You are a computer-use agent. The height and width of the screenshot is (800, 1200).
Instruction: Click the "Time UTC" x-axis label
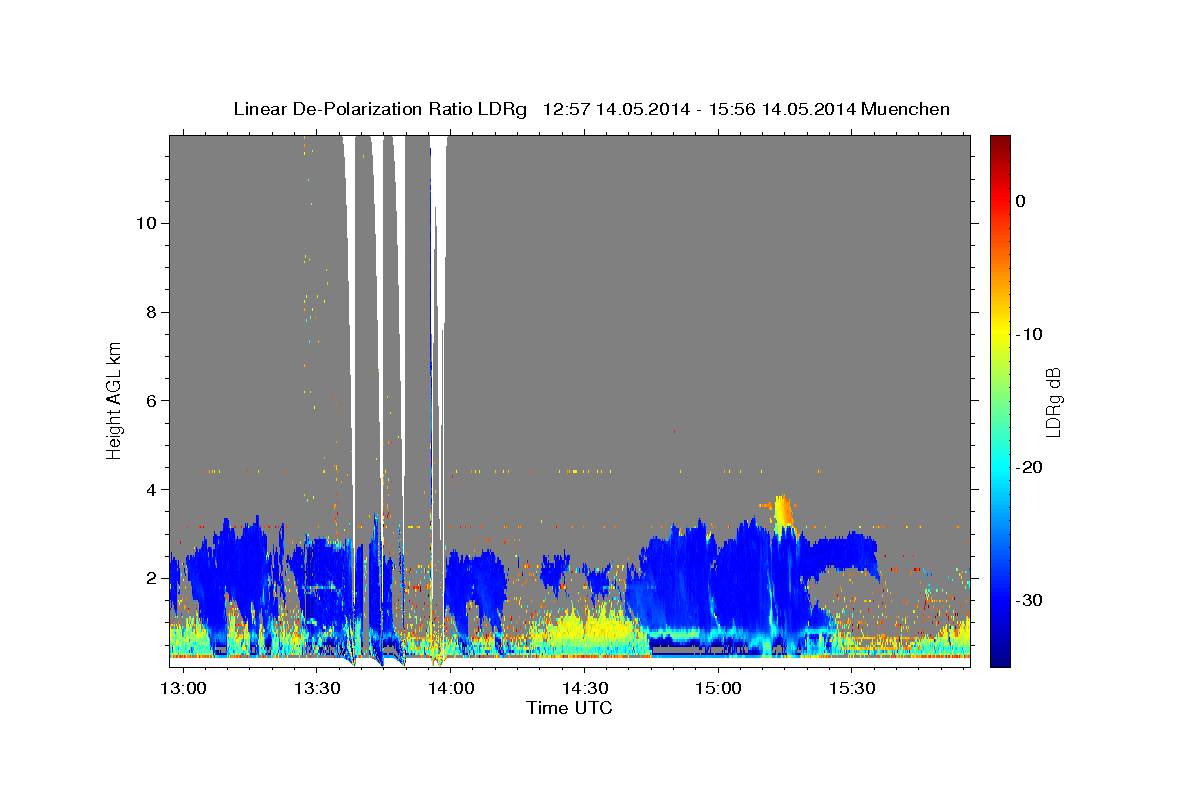(569, 708)
